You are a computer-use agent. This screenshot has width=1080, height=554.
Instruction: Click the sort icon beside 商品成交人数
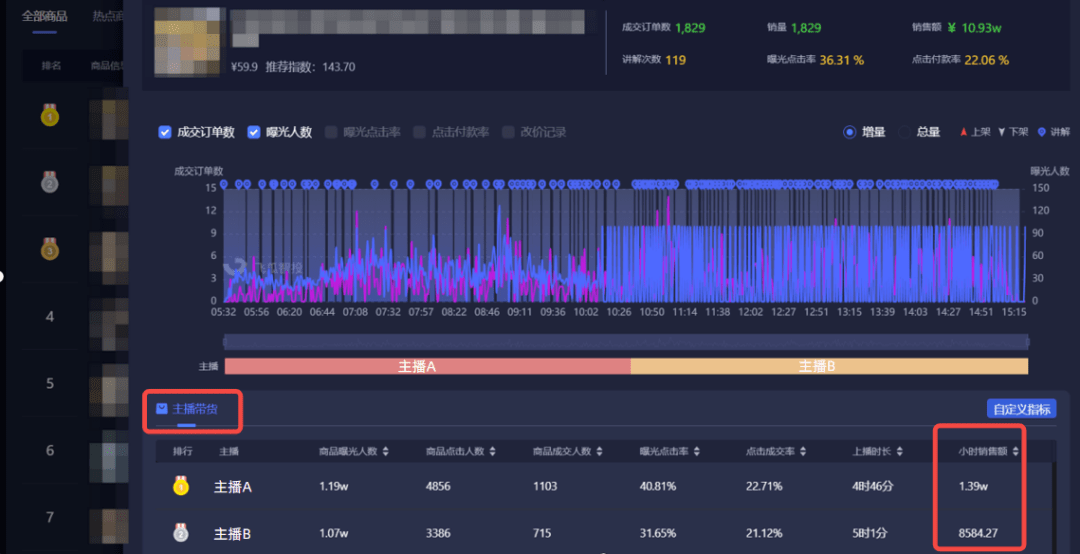click(x=599, y=451)
